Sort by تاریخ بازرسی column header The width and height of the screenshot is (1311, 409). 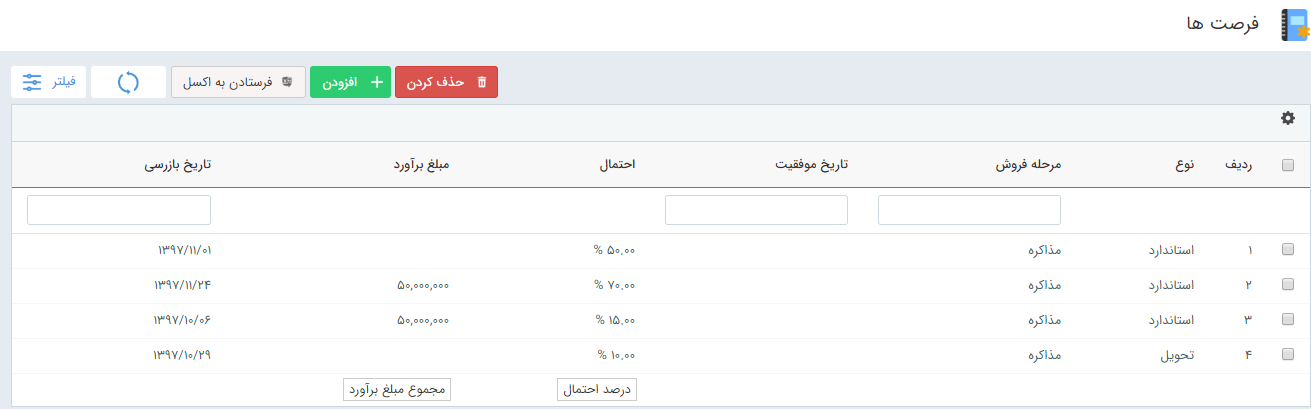click(x=179, y=165)
